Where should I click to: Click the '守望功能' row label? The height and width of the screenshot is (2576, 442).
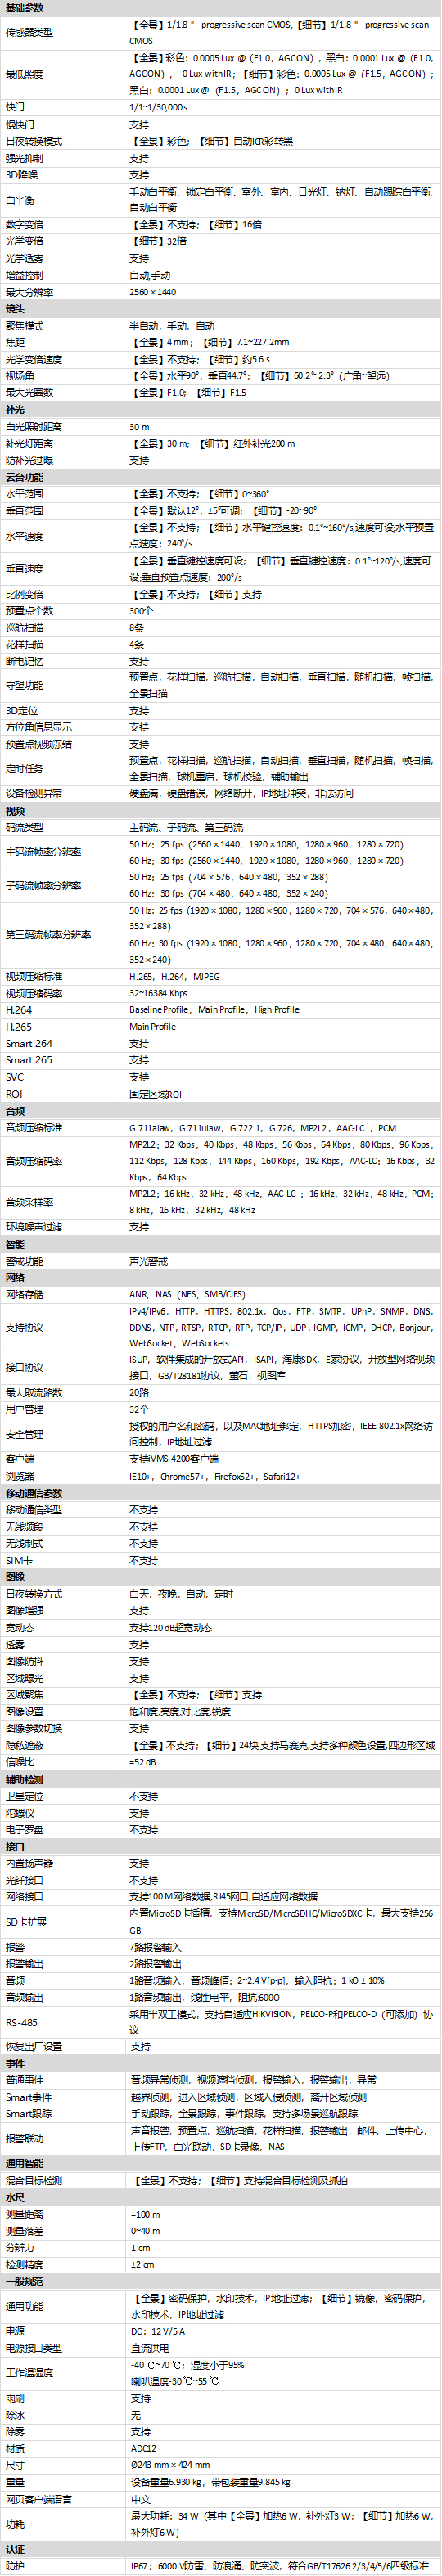click(25, 686)
